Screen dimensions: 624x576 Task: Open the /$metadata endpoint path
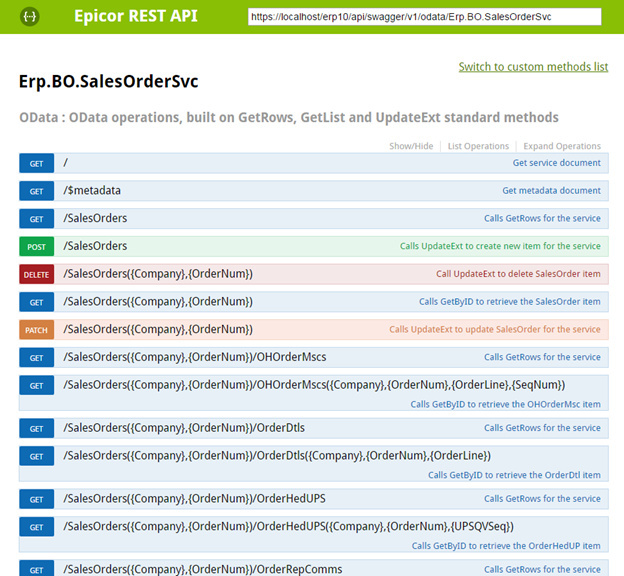tap(92, 191)
